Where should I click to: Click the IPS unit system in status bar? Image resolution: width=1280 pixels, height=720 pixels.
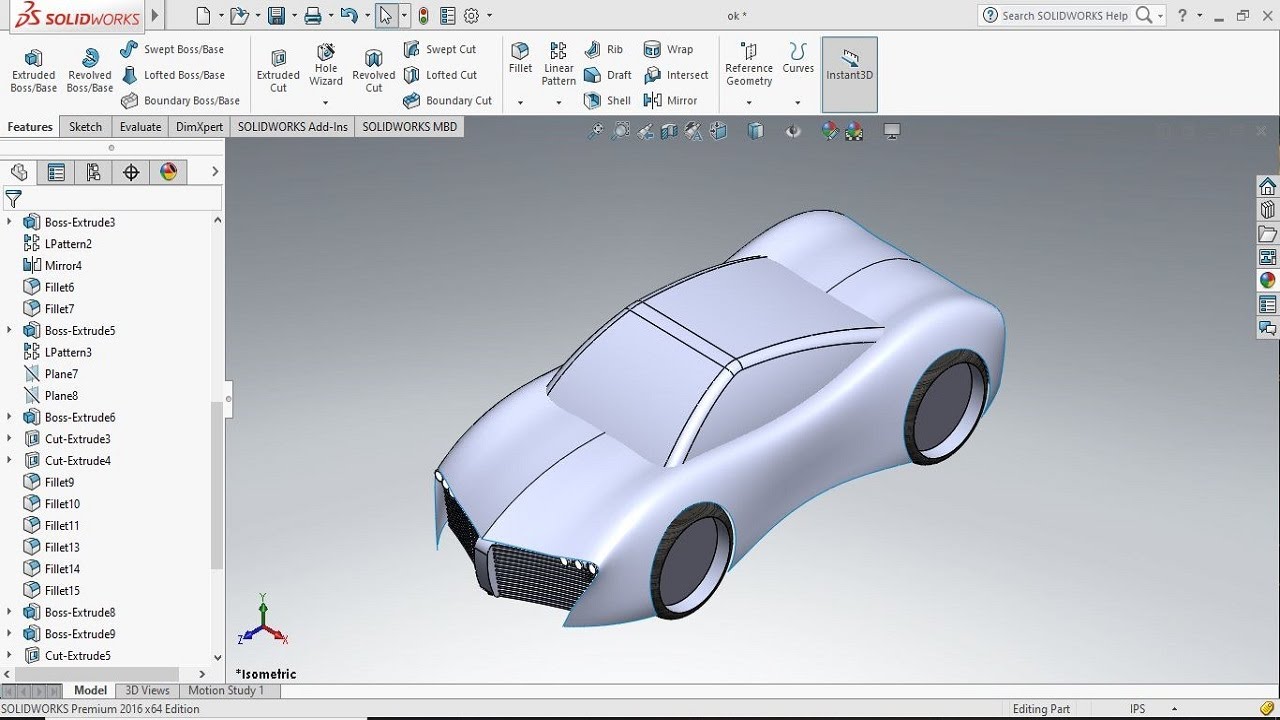tap(1138, 709)
